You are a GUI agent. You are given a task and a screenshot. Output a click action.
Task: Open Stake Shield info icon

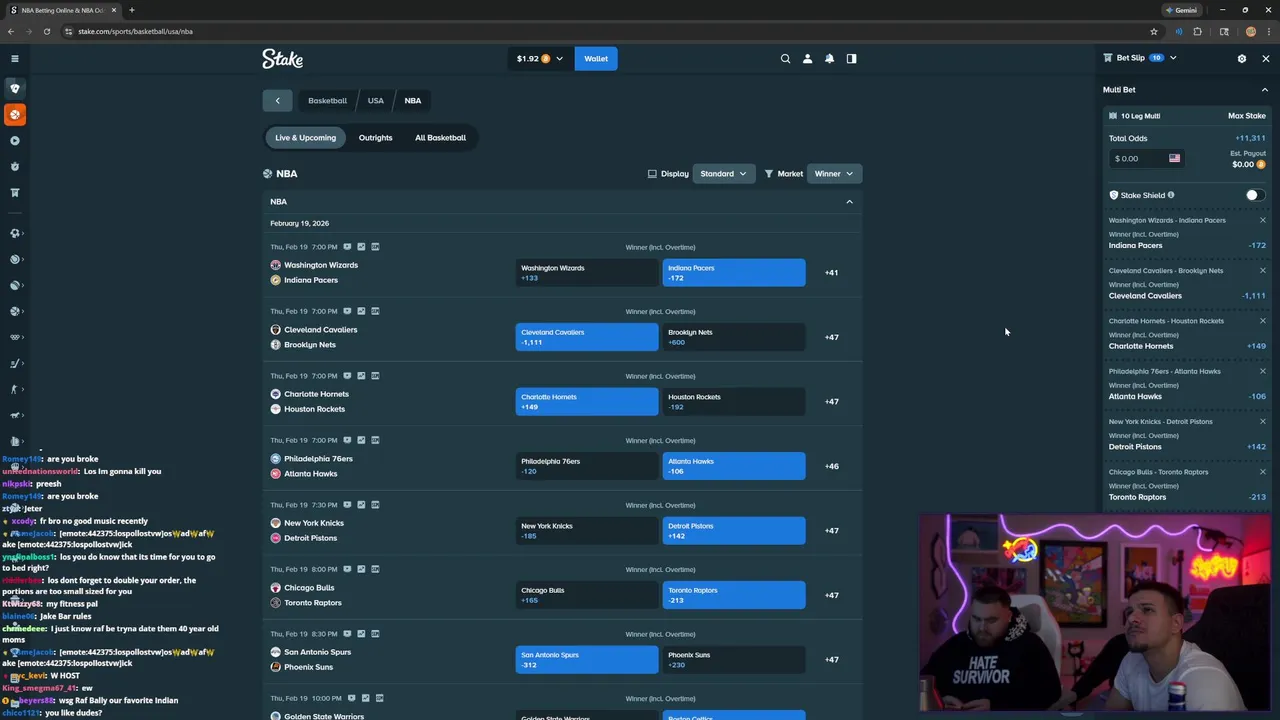(1171, 195)
